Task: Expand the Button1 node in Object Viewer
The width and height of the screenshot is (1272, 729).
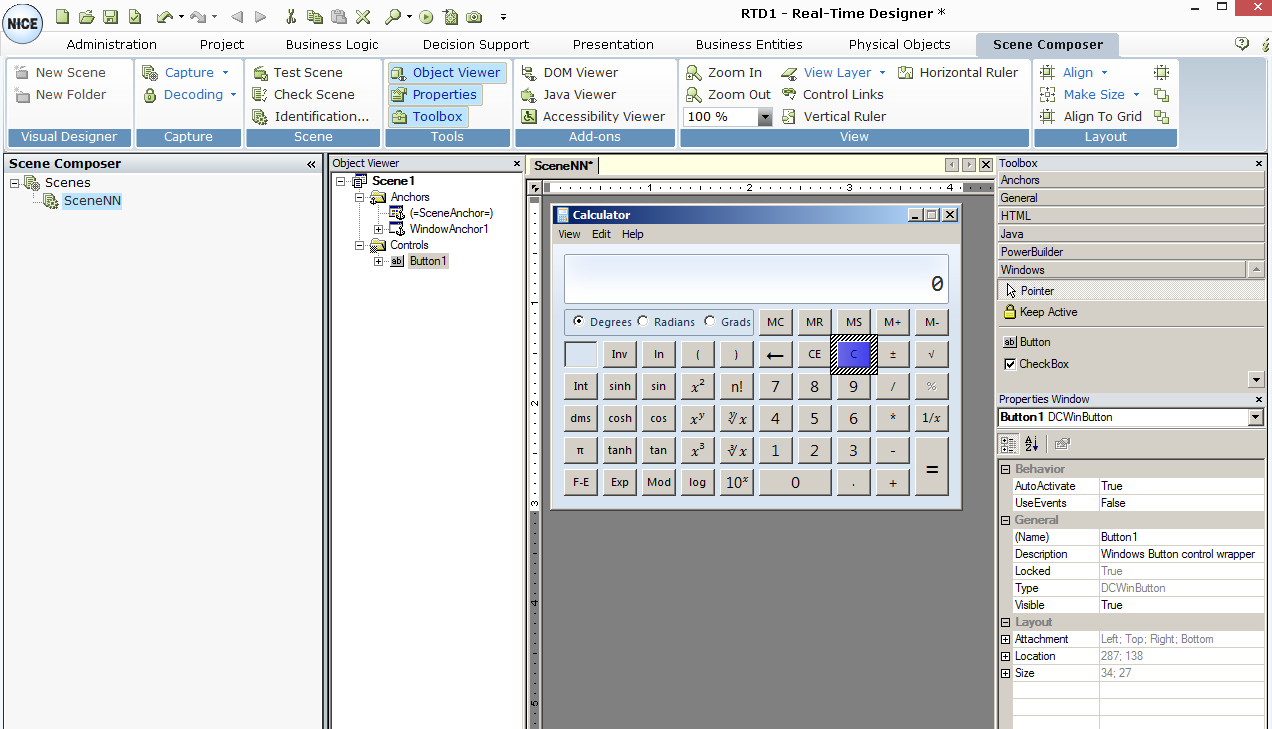Action: pyautogui.click(x=378, y=261)
